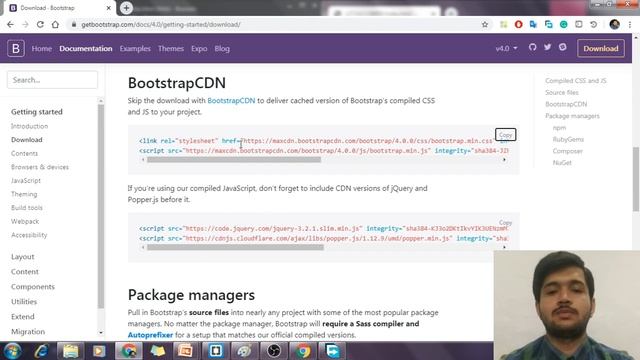Expand the Components sidebar section
This screenshot has width=640, height=360.
point(33,287)
